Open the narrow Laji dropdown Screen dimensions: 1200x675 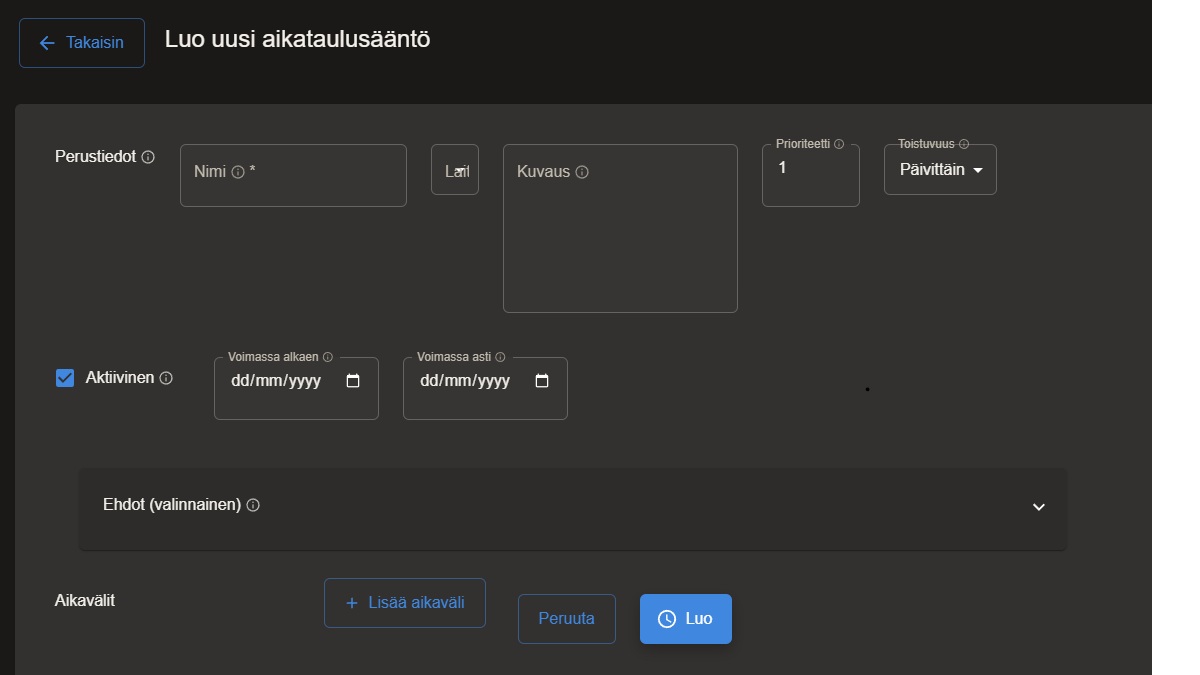click(455, 171)
